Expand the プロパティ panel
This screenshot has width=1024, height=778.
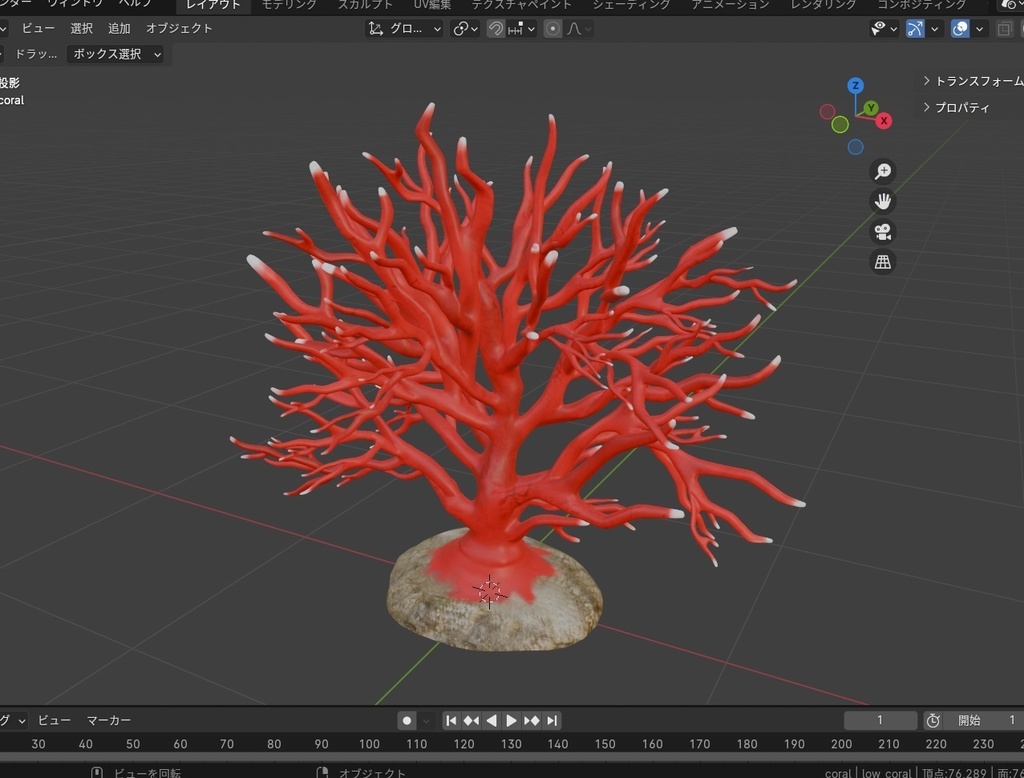point(962,107)
